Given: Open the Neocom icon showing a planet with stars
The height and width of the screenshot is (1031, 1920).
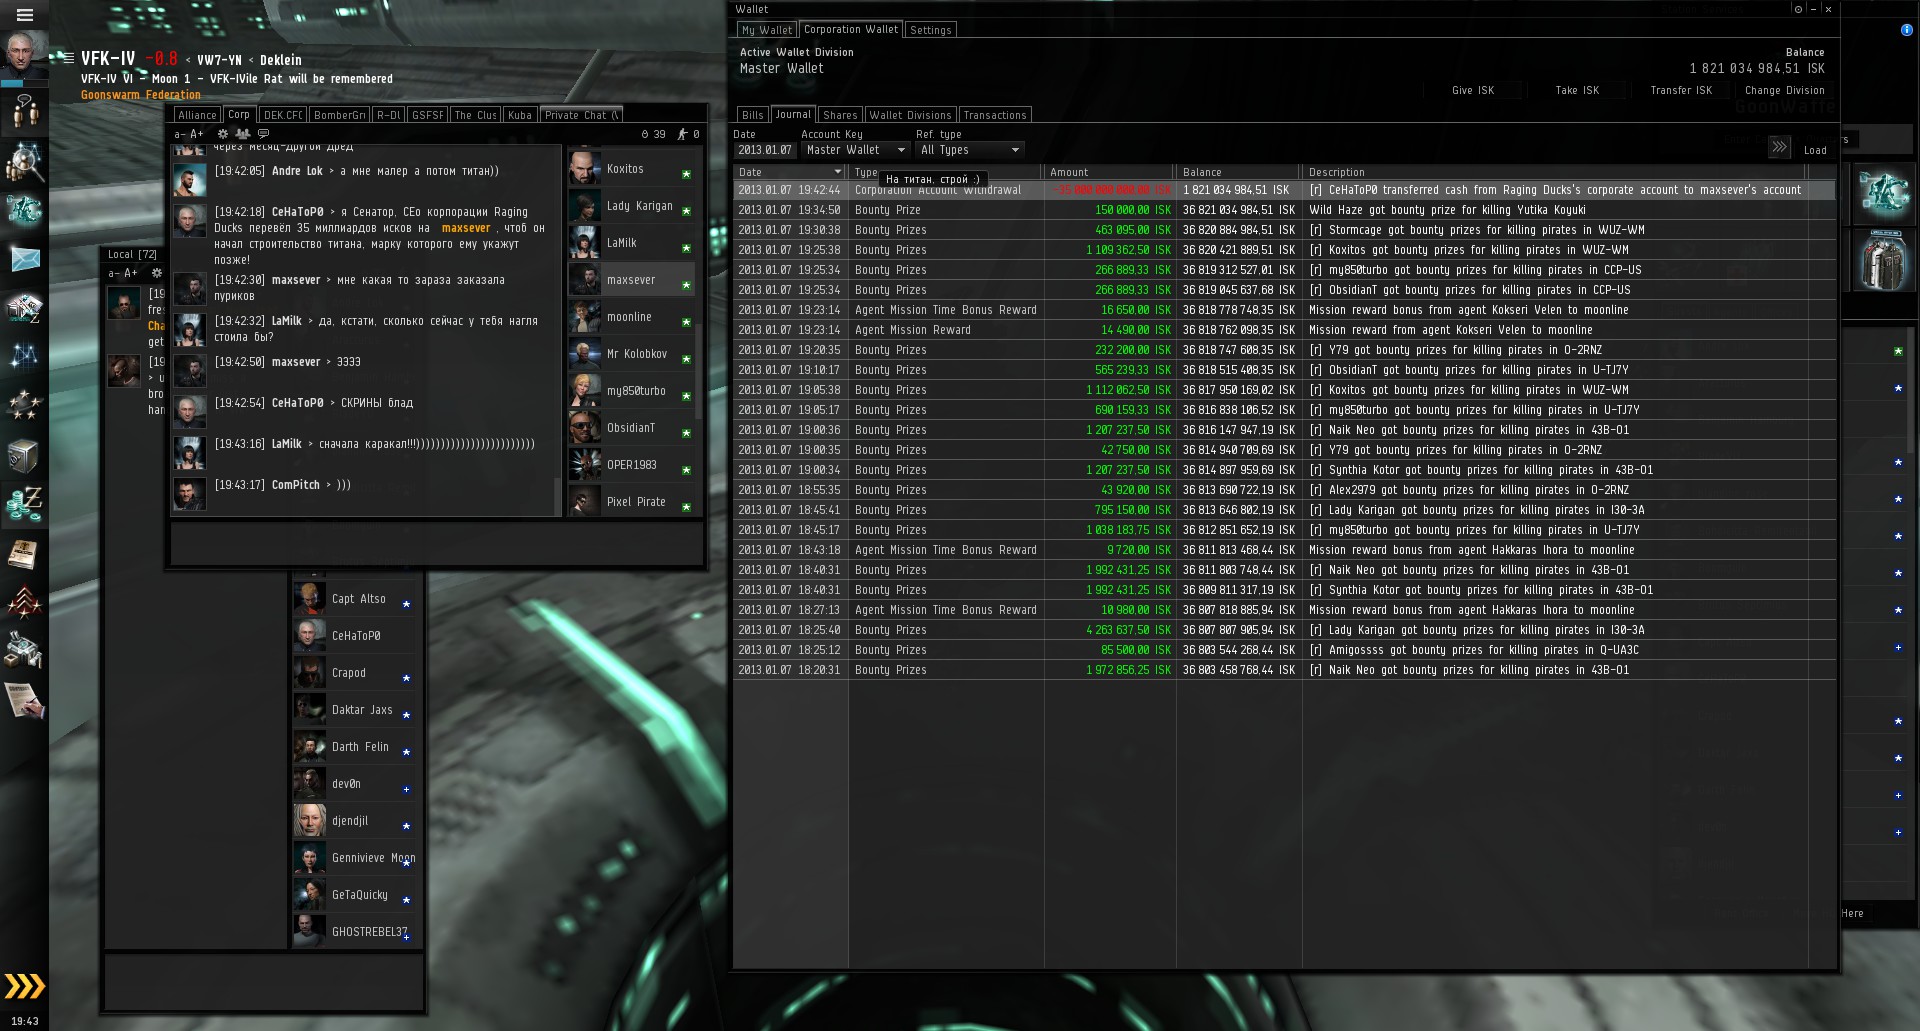Looking at the screenshot, I should (x=24, y=405).
